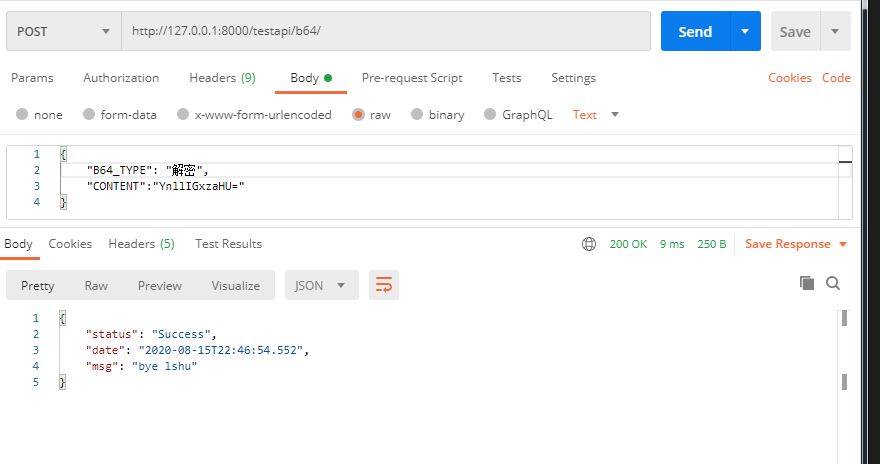The image size is (880, 464).
Task: Click the B64_TYPE line in request body
Action: 148,170
